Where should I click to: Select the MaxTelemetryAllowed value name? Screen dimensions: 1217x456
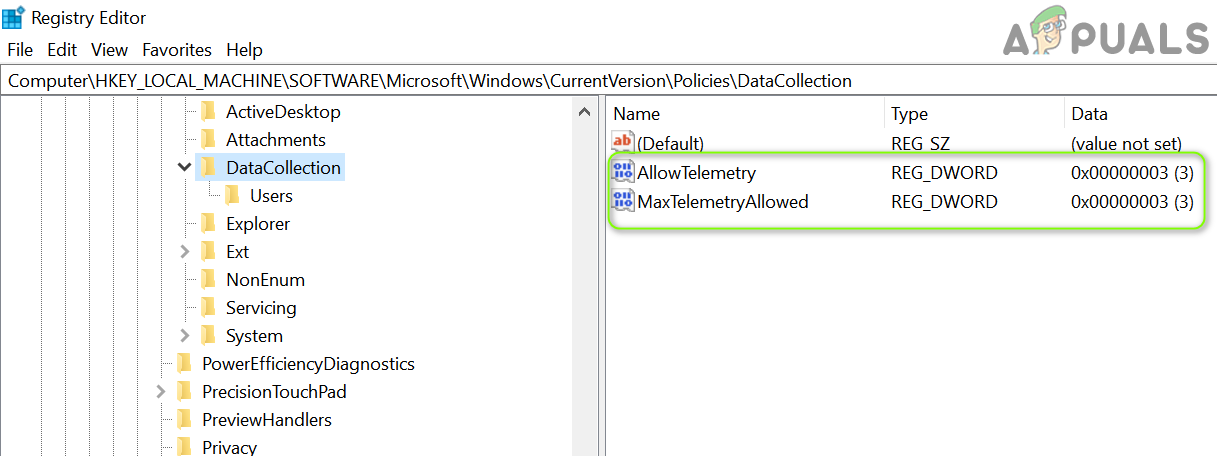722,202
